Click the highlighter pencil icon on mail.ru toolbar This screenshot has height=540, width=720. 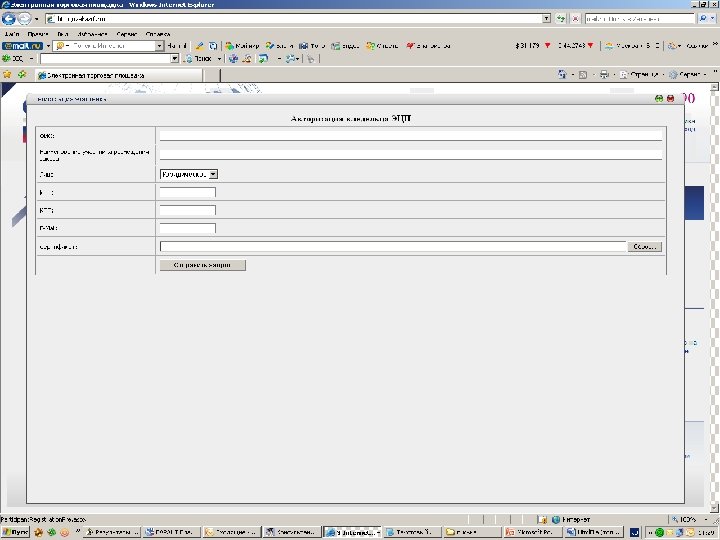(x=199, y=46)
